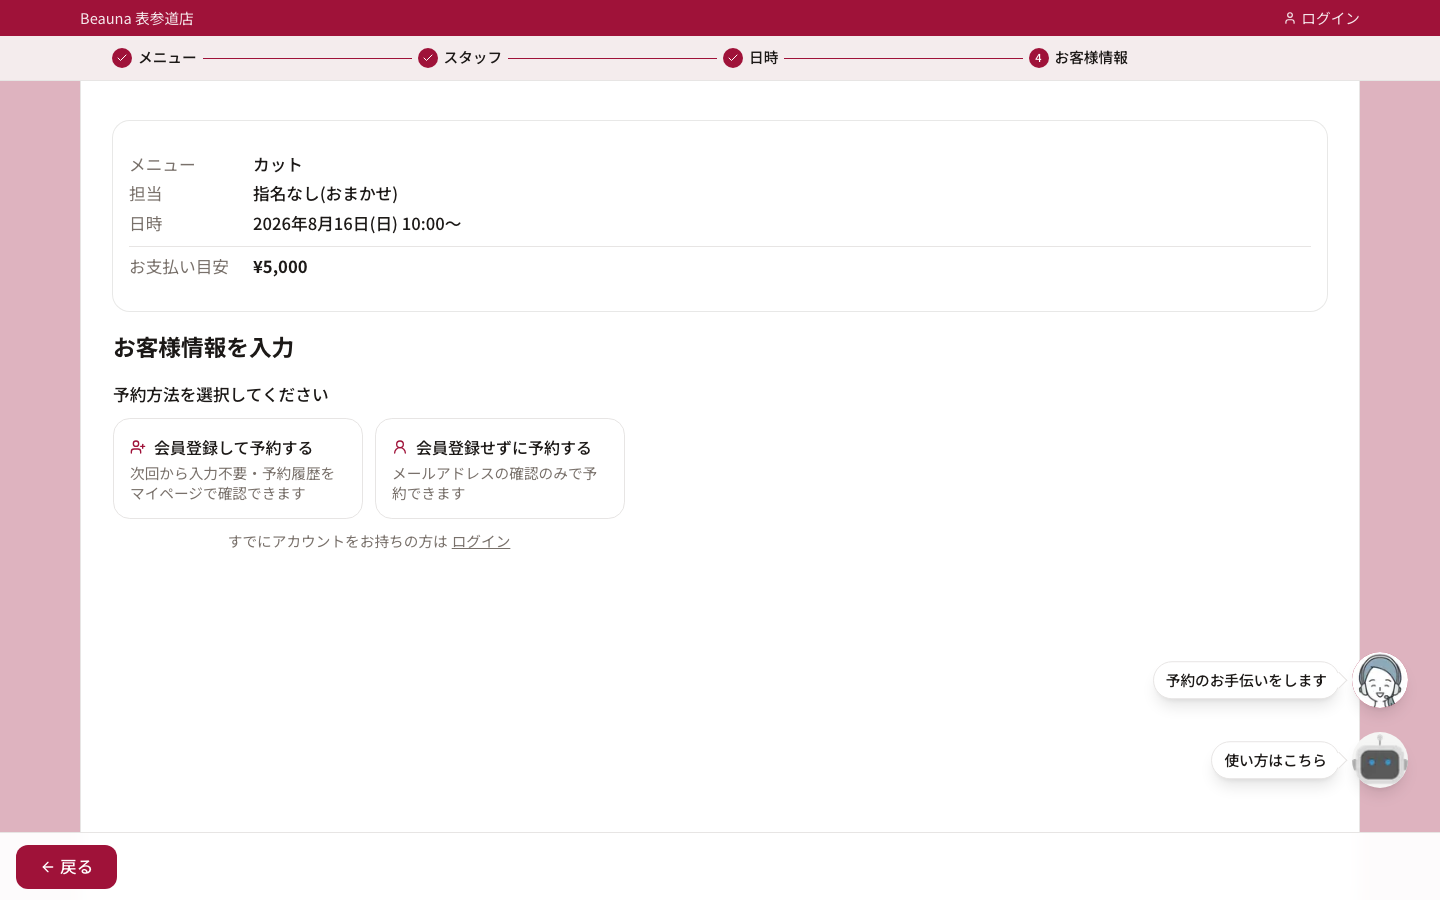Click the add-user icon on 会員登録して予約する
Screen dimensions: 1440x900
pyautogui.click(x=138, y=447)
